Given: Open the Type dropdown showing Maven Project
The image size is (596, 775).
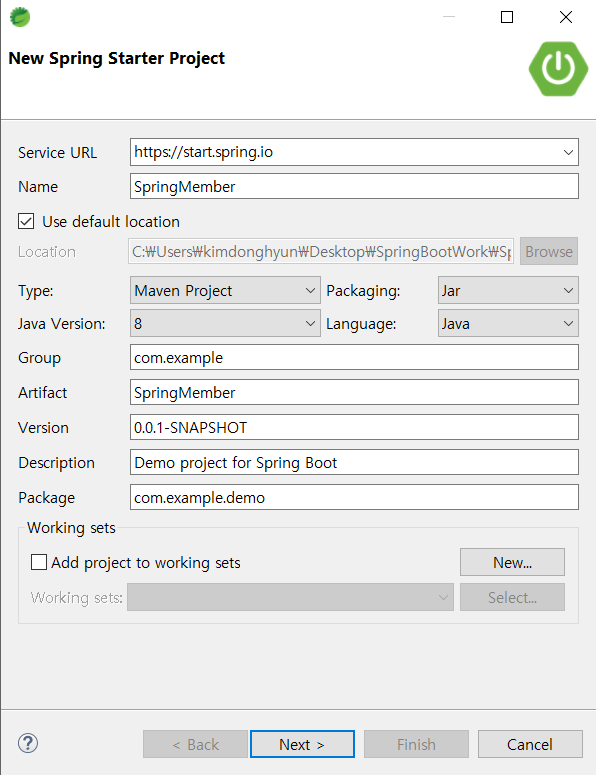Looking at the screenshot, I should click(225, 290).
